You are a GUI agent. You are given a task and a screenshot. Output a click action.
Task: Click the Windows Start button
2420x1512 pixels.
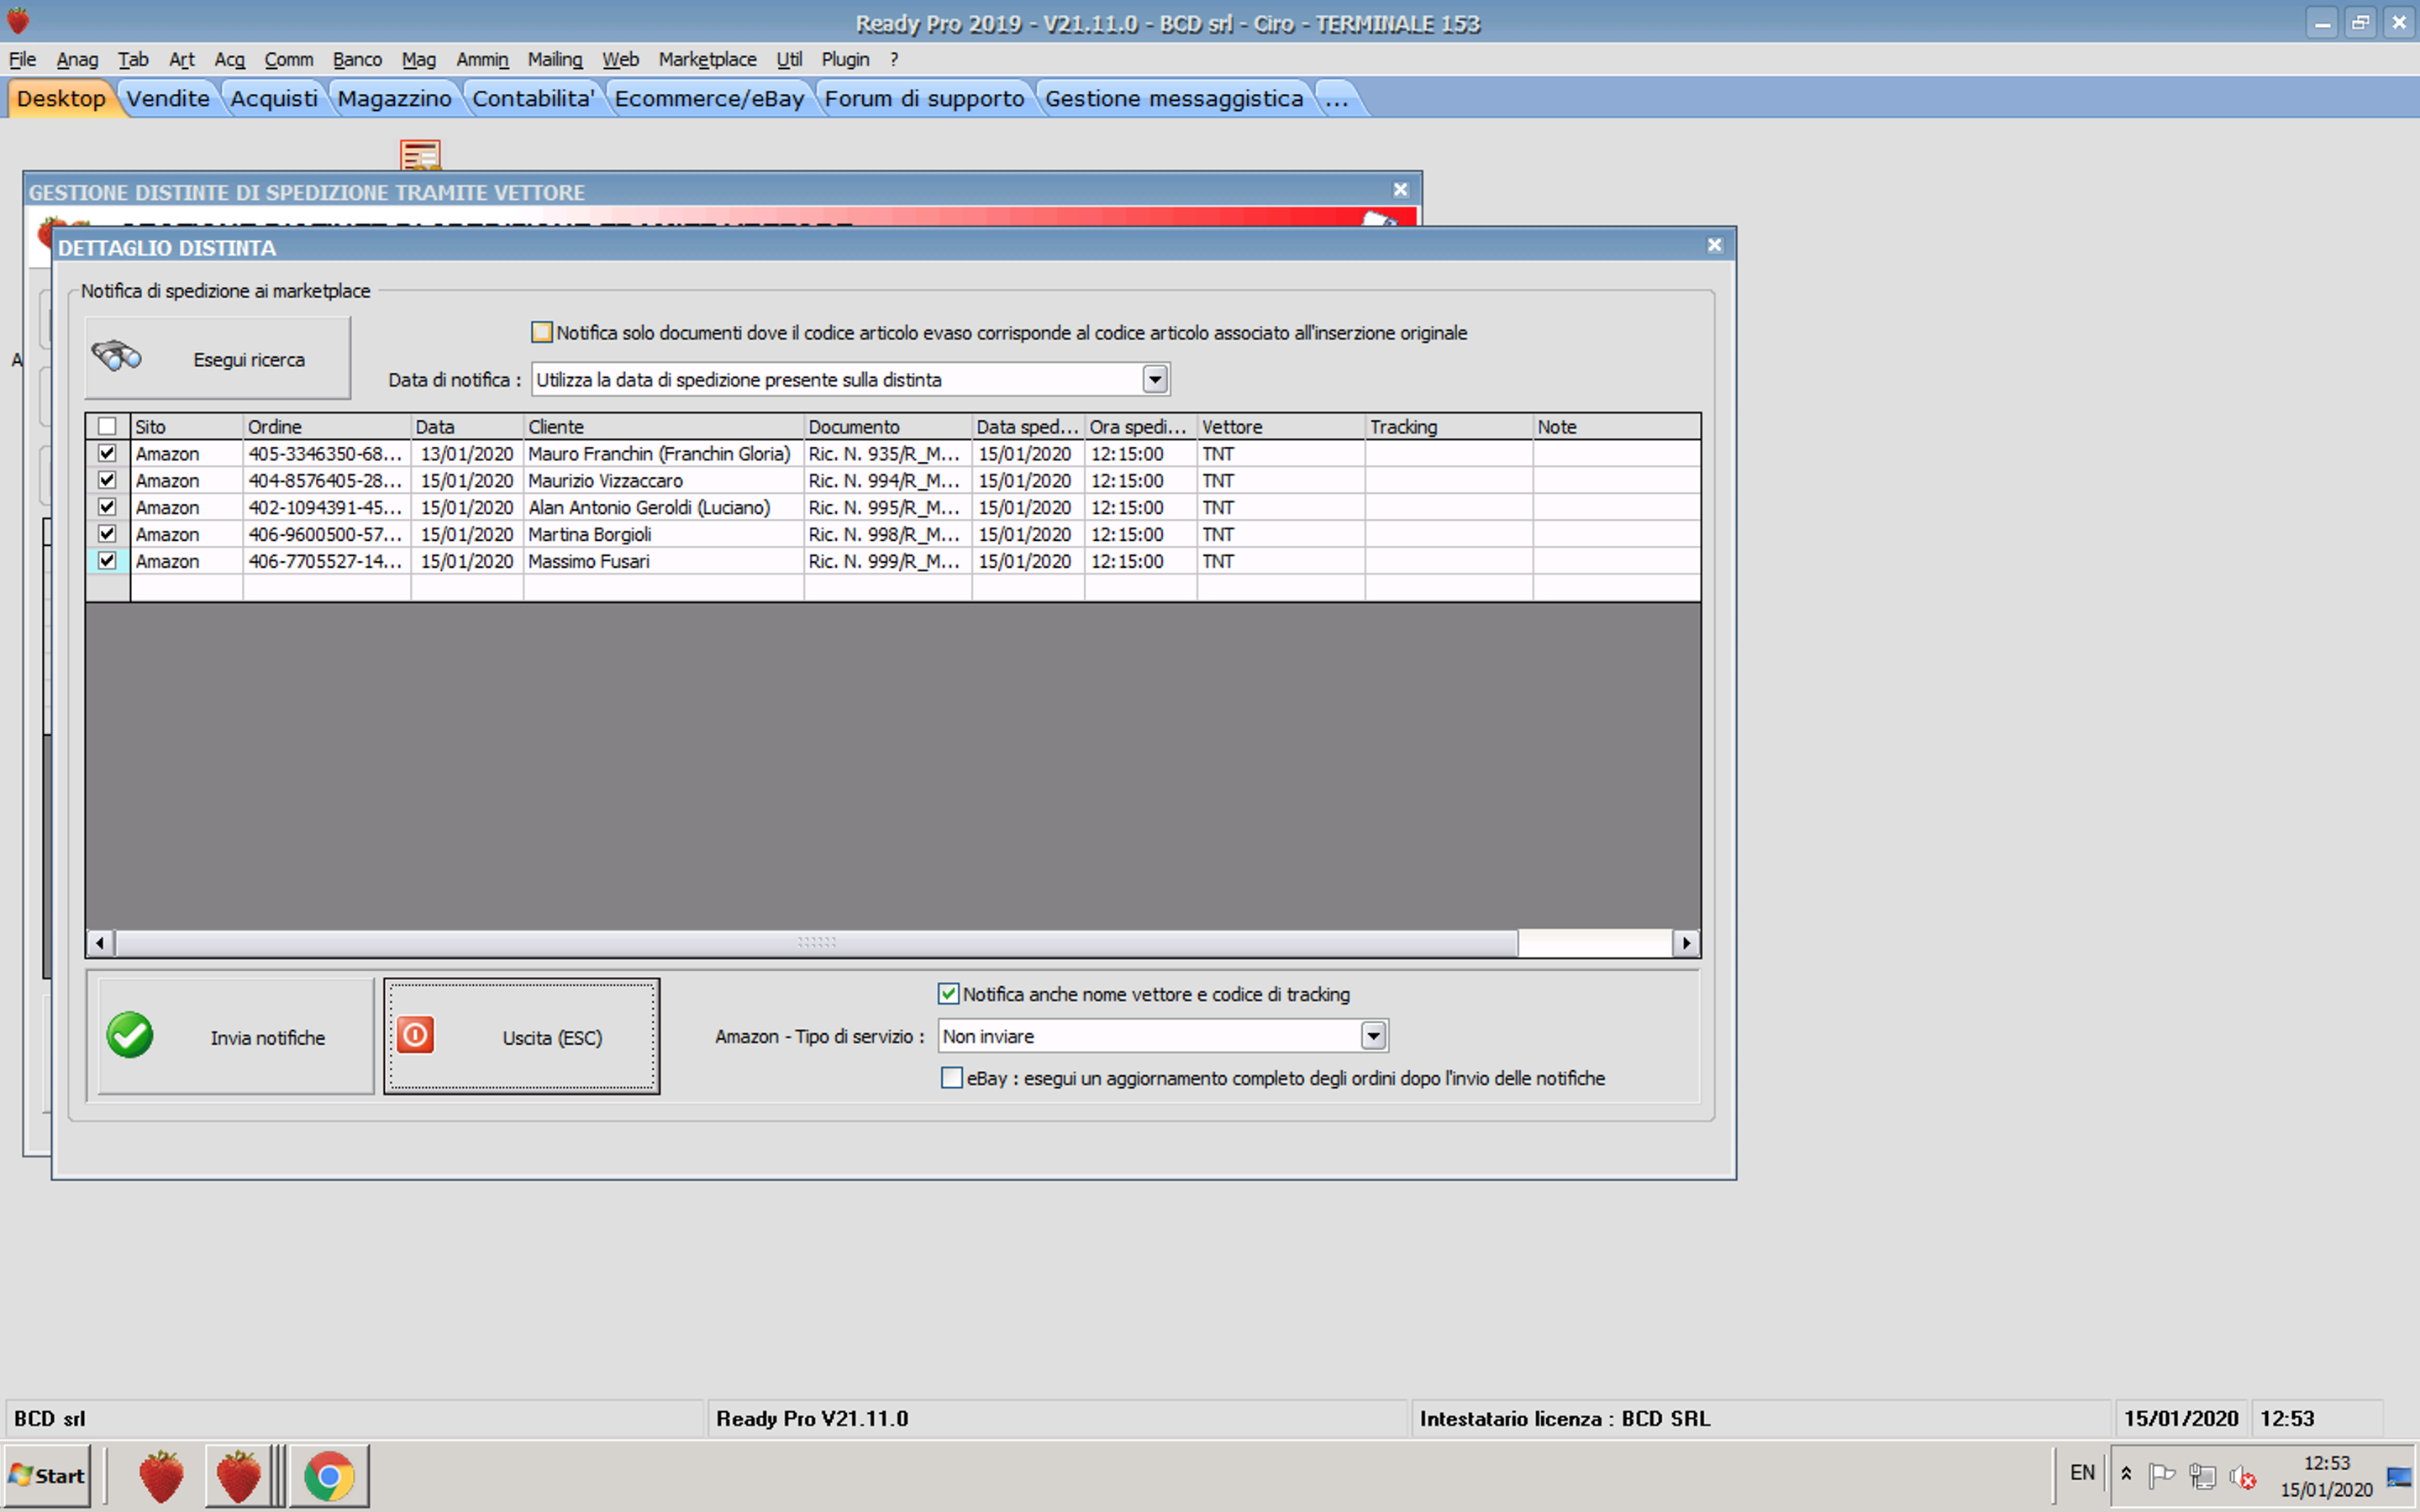point(46,1476)
